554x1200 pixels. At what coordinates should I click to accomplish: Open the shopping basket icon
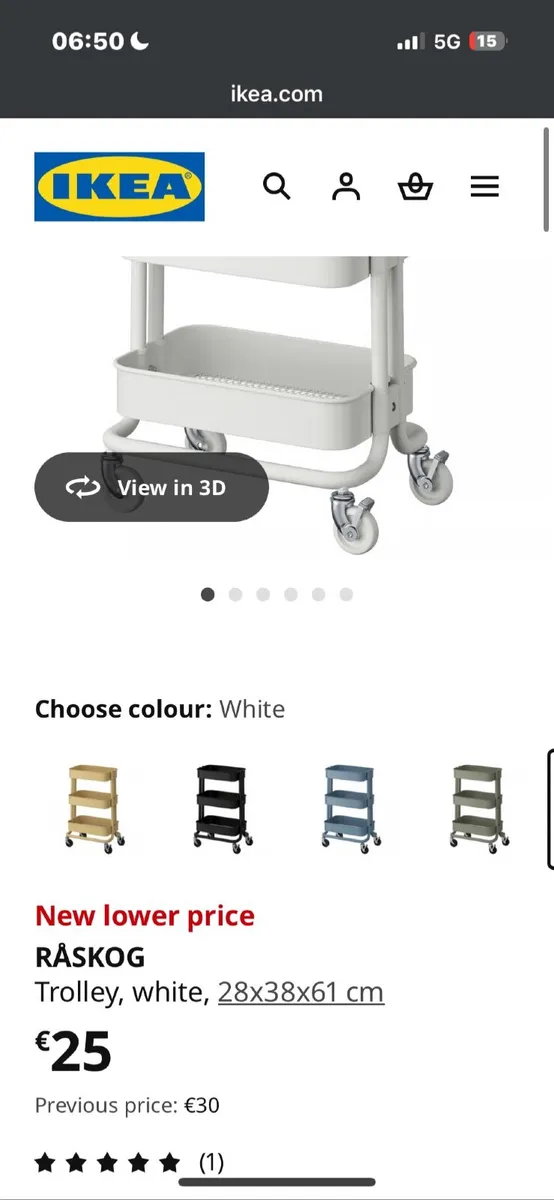415,187
